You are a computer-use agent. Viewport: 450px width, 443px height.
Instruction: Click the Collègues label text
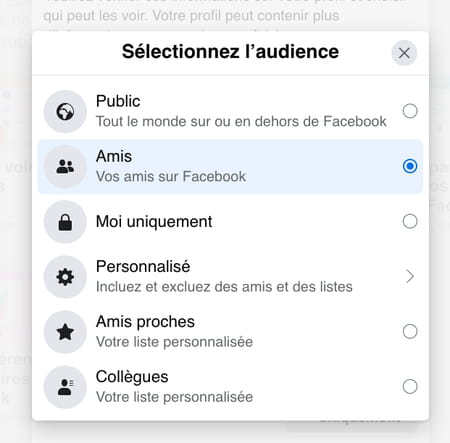click(x=132, y=377)
